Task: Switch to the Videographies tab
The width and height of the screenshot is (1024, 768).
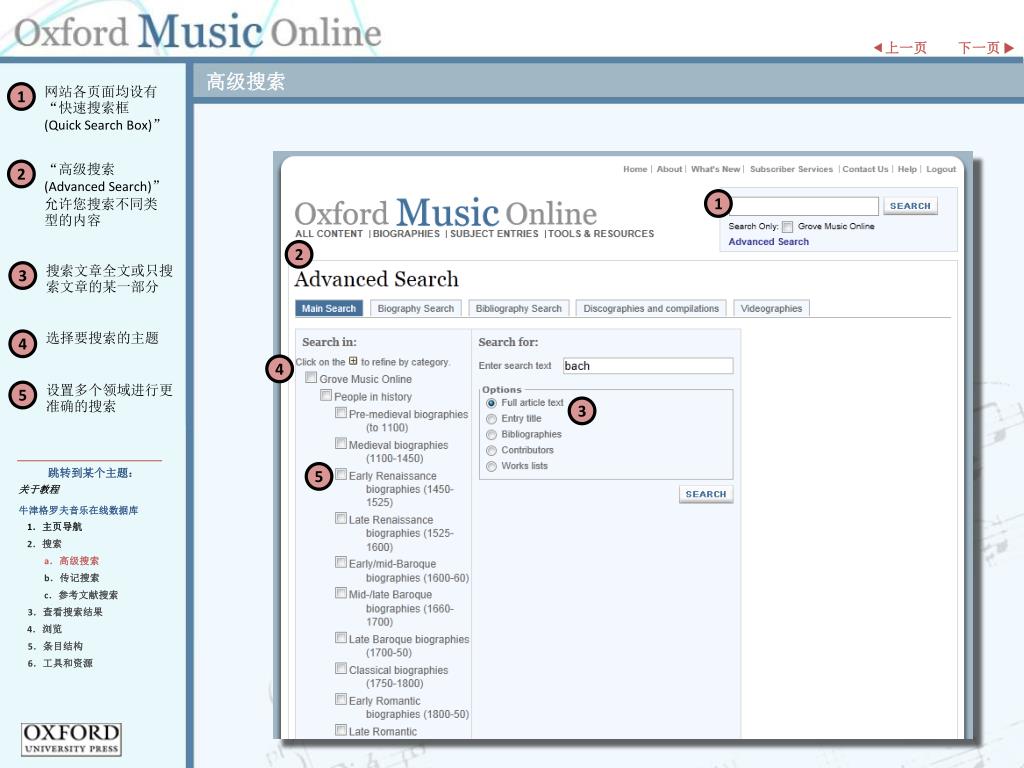Action: click(771, 308)
